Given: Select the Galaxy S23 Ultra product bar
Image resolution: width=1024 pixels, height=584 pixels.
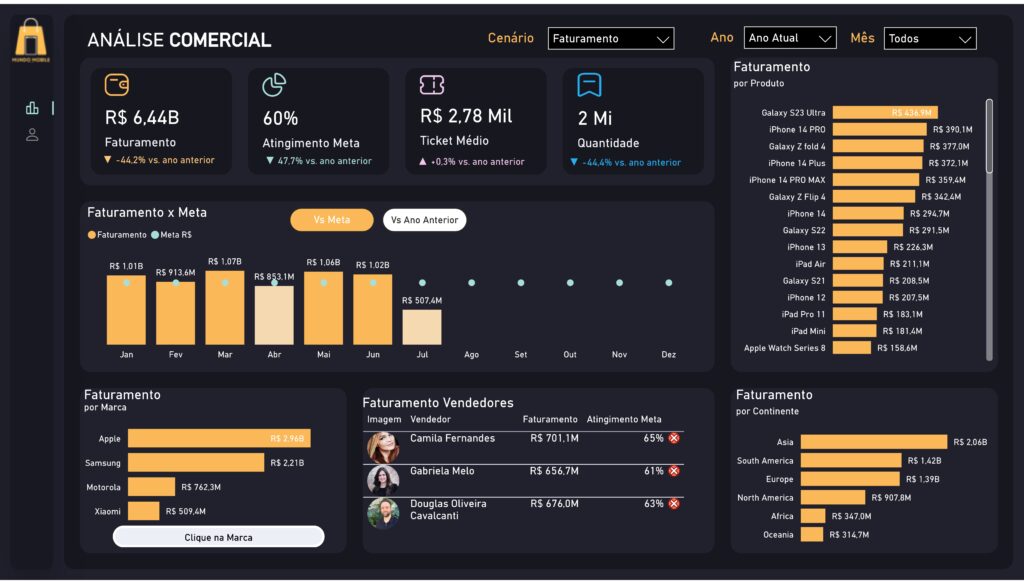Looking at the screenshot, I should pyautogui.click(x=885, y=113).
